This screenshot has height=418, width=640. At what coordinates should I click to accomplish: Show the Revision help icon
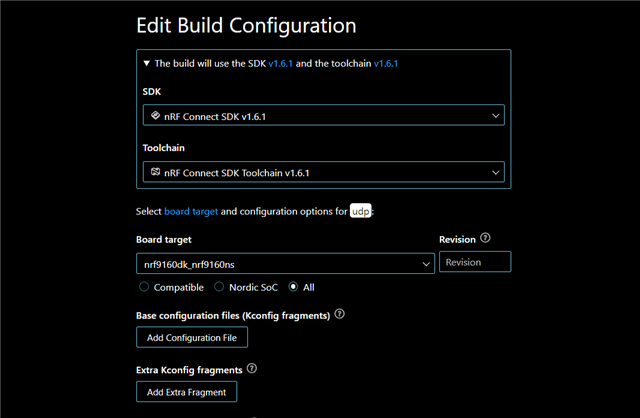485,238
